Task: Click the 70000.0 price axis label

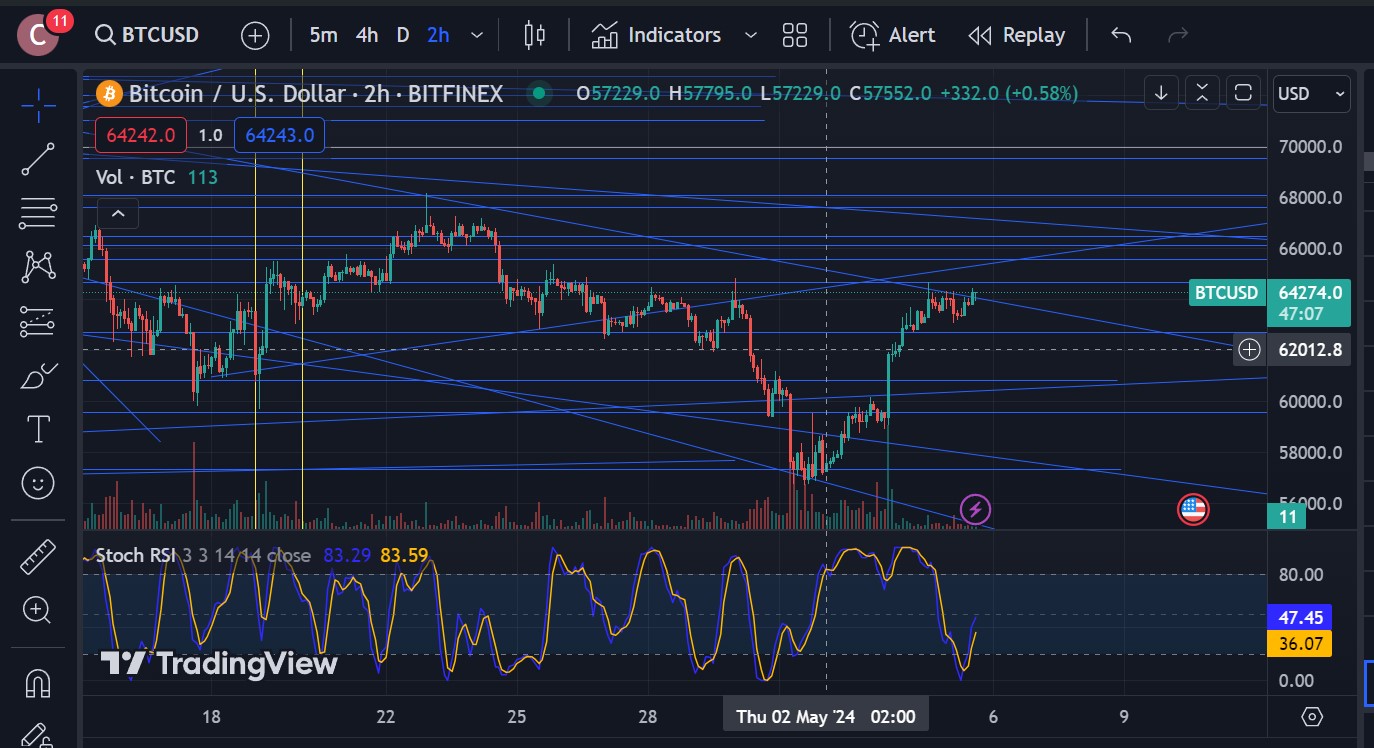Action: point(1311,147)
